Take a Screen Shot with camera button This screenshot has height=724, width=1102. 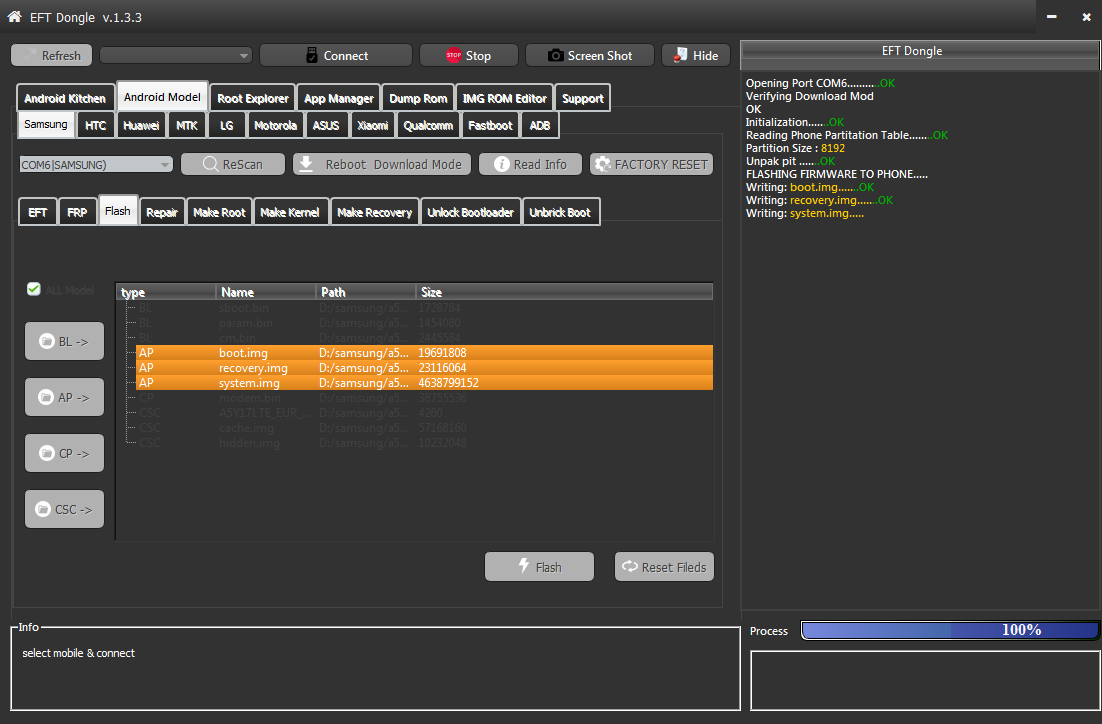[x=590, y=56]
